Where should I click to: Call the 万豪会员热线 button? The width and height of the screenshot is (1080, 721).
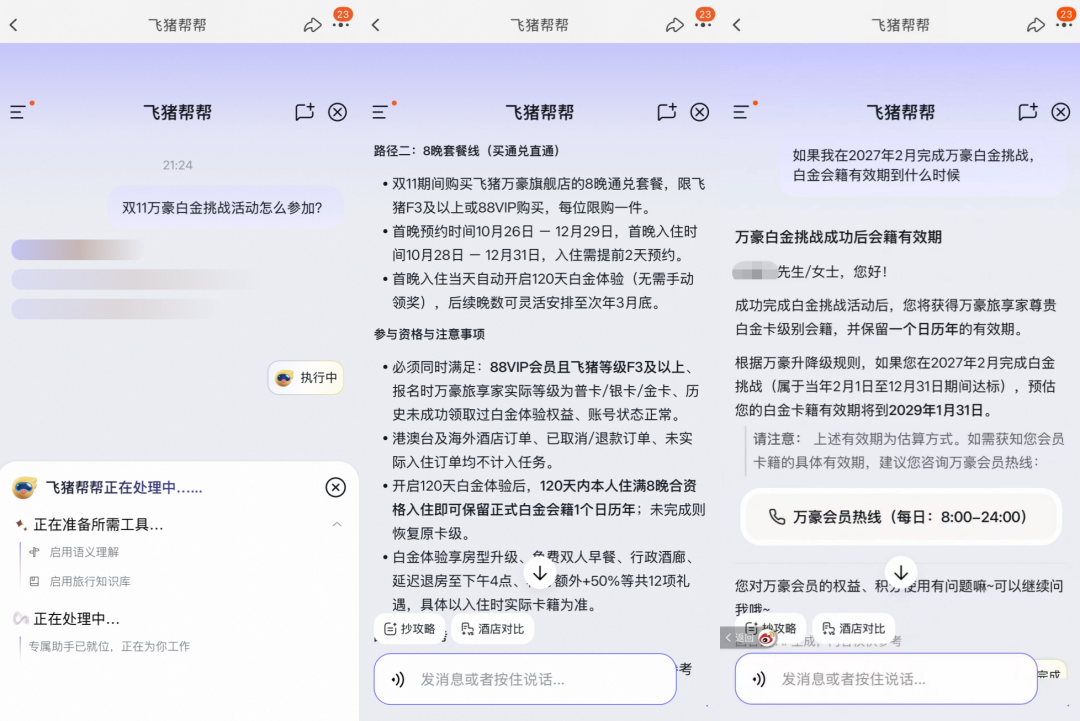click(x=901, y=517)
